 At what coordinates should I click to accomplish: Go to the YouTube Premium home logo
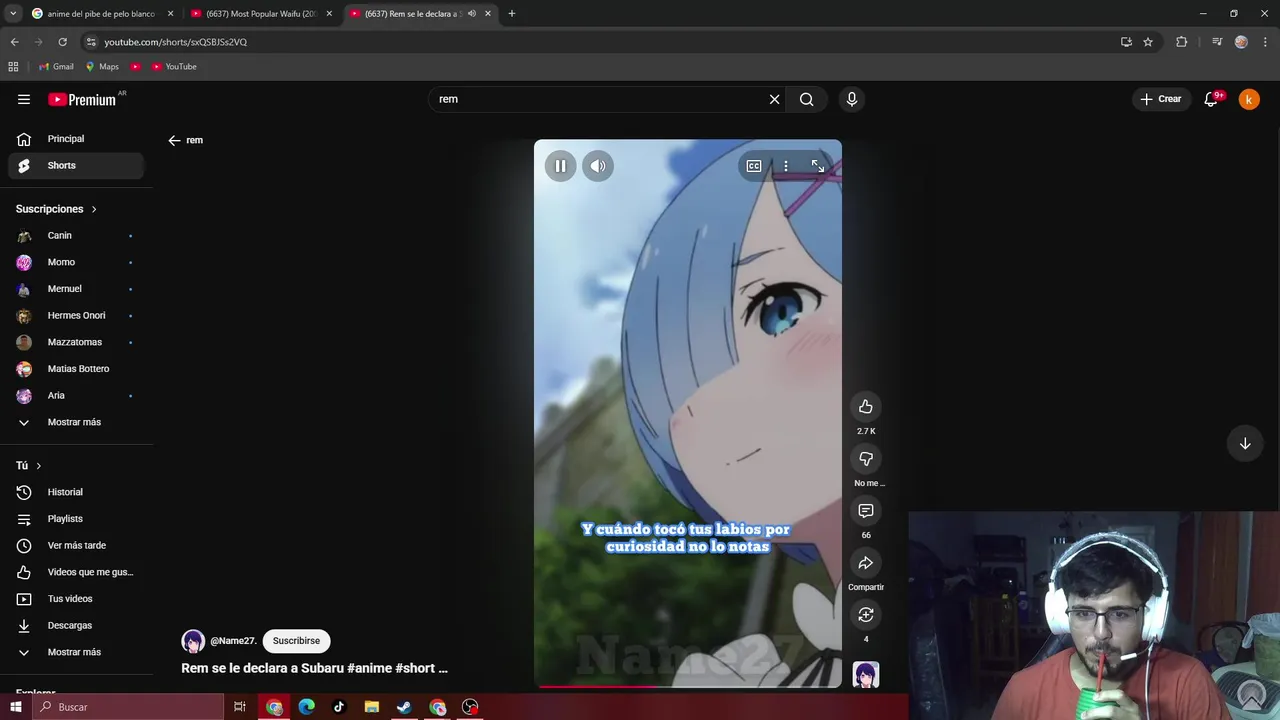[x=82, y=99]
